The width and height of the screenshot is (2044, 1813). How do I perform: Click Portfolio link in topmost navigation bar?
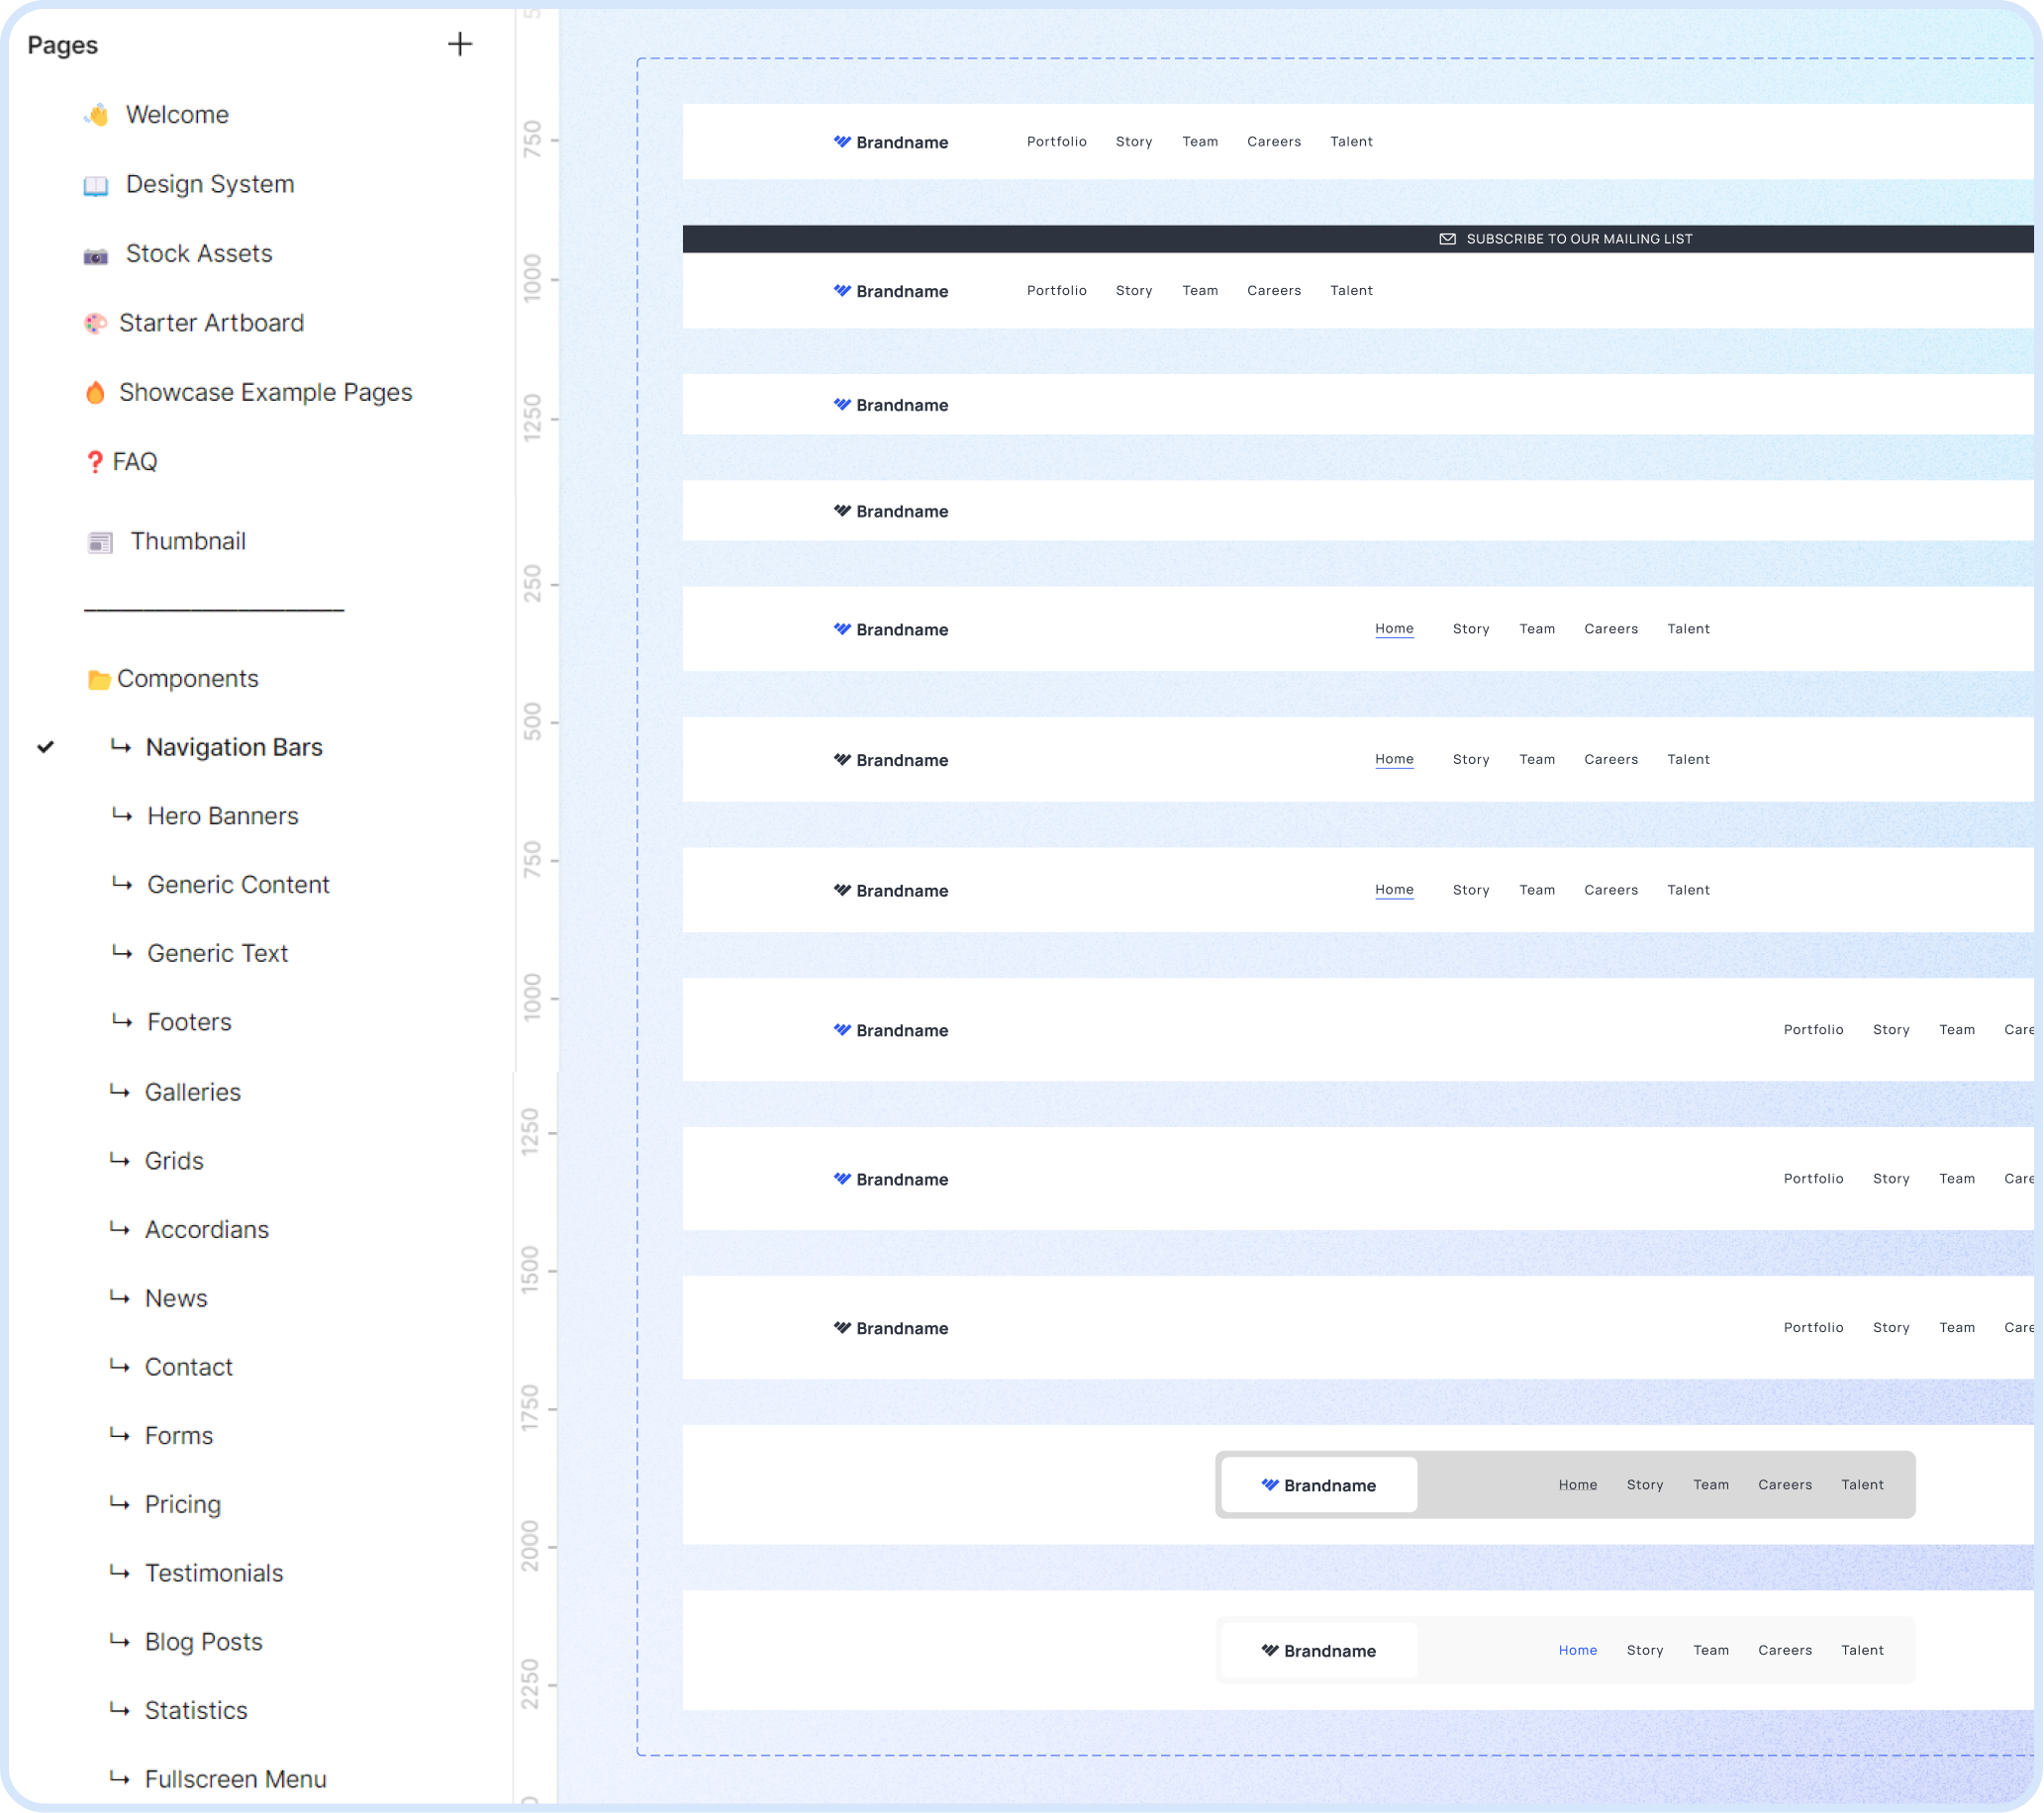1056,142
